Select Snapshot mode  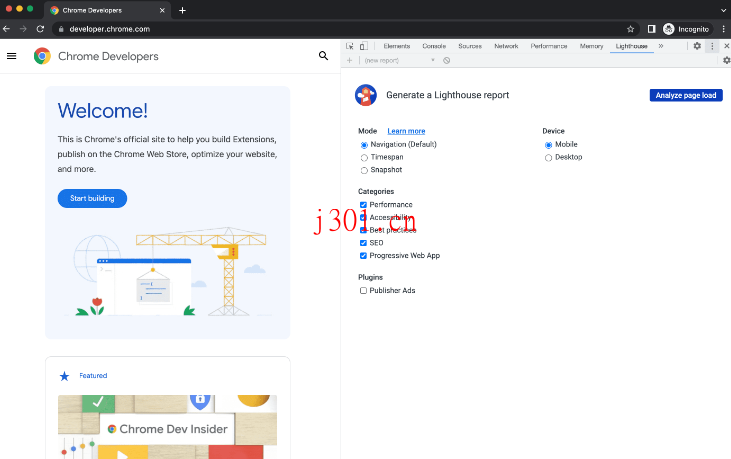coord(364,171)
